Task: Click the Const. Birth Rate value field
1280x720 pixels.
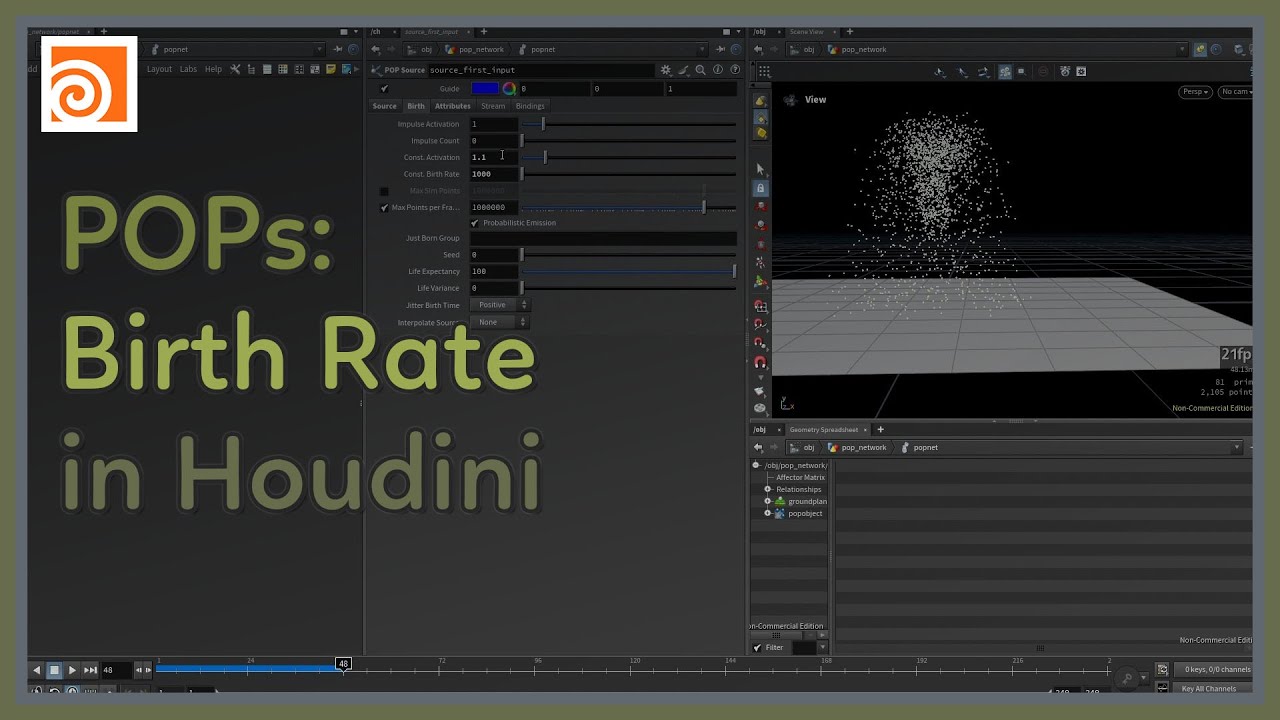Action: pos(494,174)
